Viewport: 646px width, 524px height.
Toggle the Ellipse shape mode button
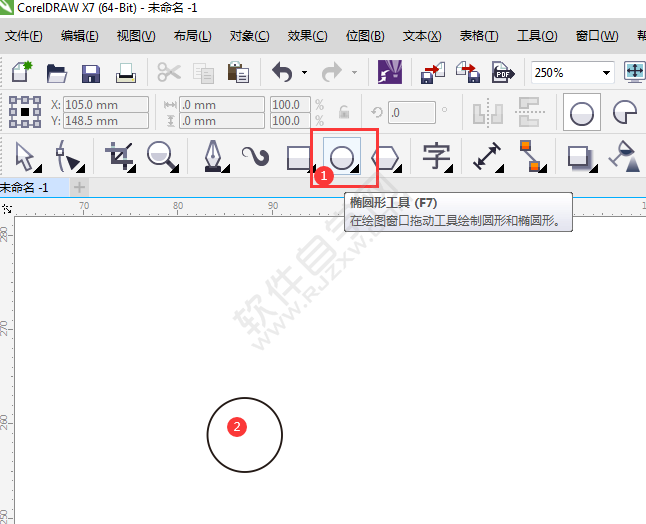click(x=582, y=112)
